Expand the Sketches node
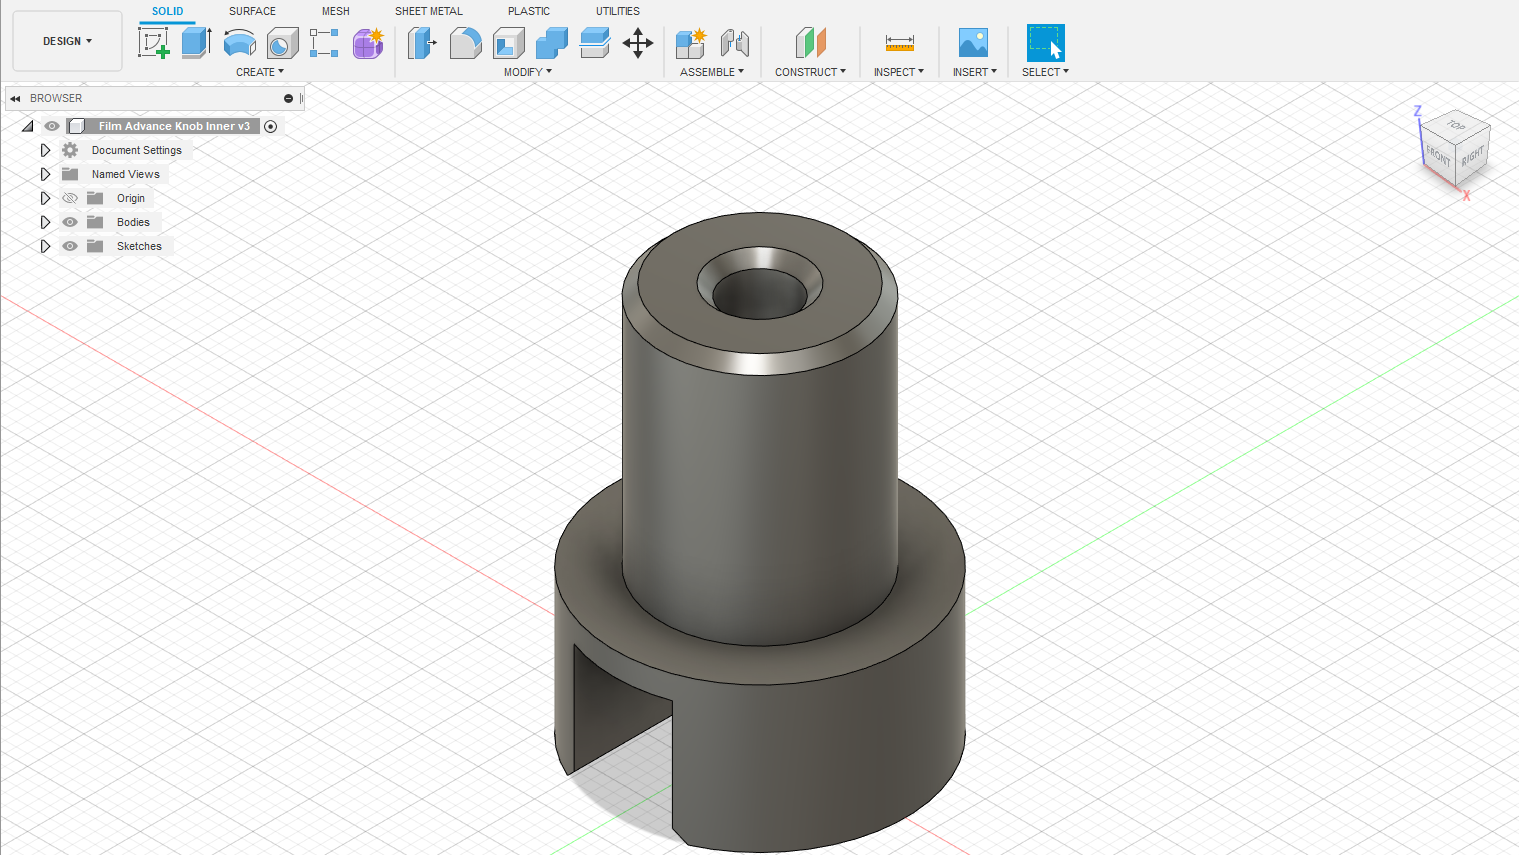The height and width of the screenshot is (855, 1519). 45,246
